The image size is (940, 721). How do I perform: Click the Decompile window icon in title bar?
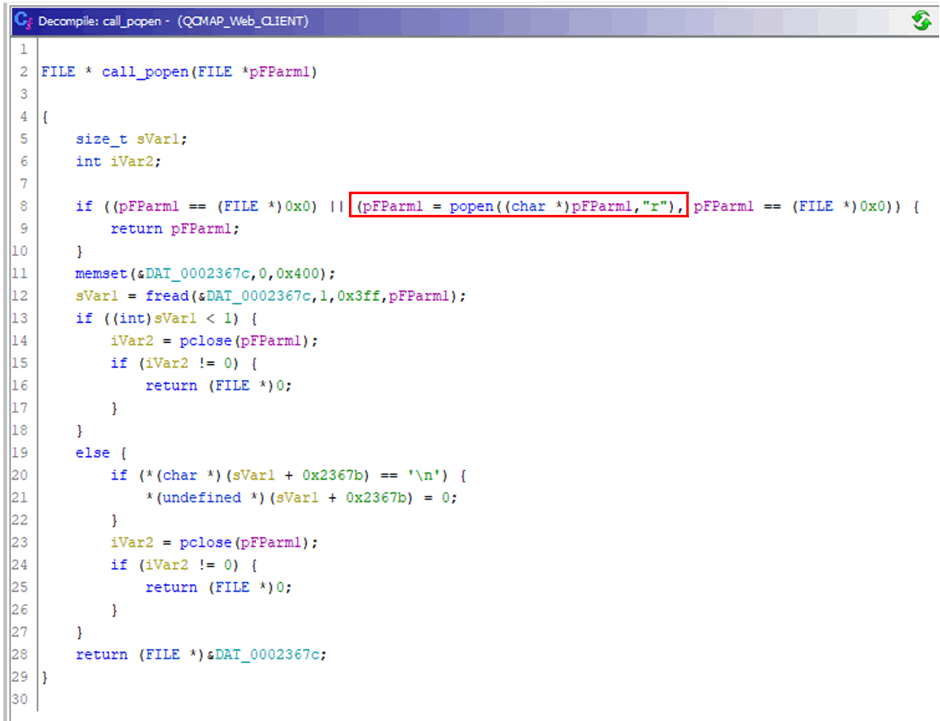[x=23, y=21]
